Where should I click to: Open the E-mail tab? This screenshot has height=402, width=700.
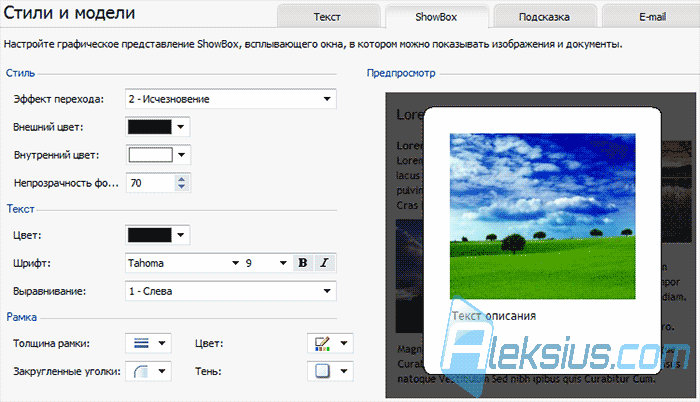click(x=652, y=17)
